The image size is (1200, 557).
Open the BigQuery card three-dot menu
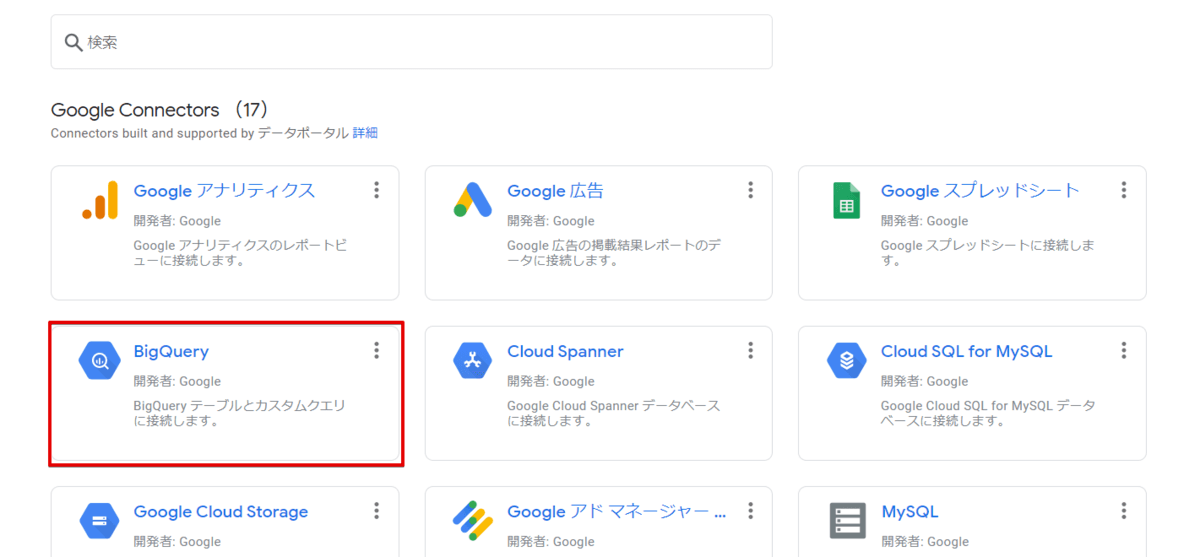tap(377, 350)
